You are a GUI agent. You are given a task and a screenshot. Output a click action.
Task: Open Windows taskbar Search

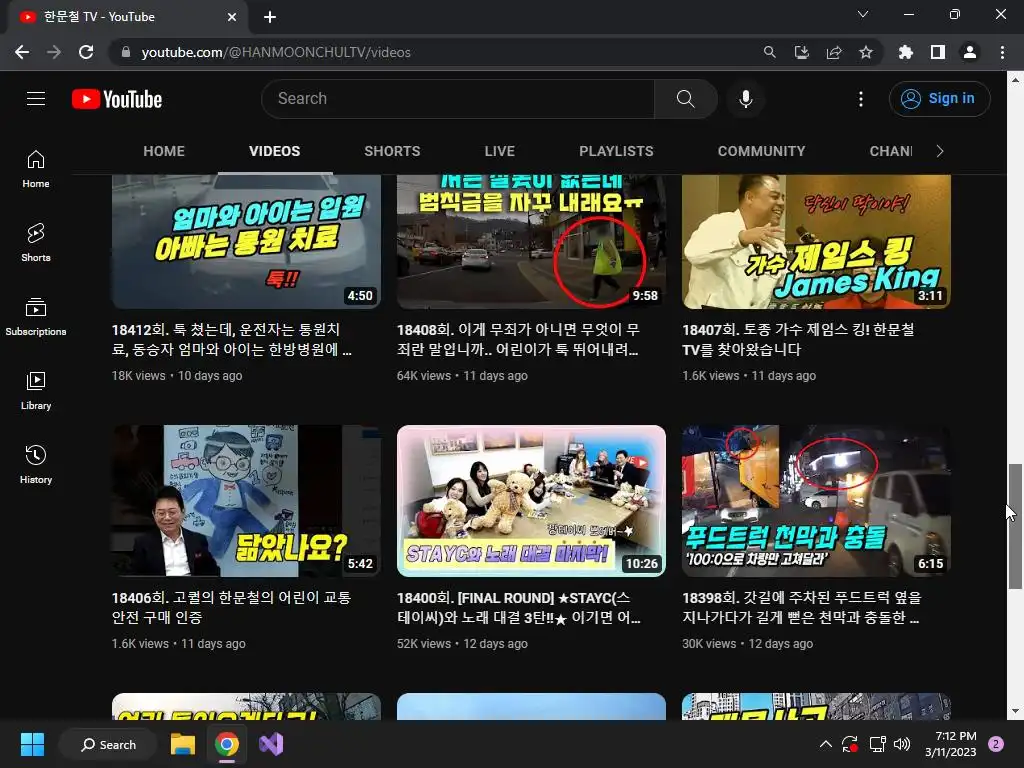pyautogui.click(x=108, y=744)
